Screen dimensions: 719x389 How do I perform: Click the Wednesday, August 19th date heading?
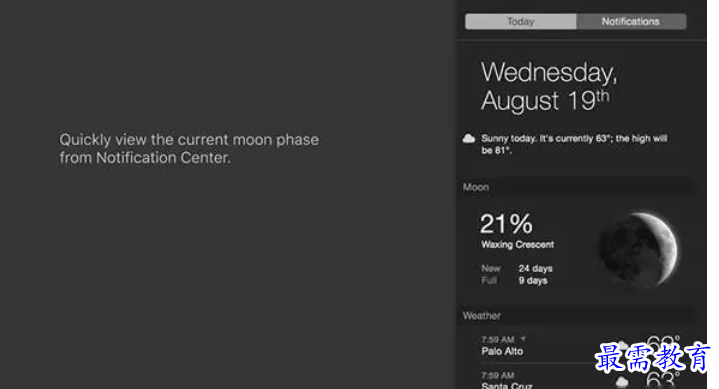coord(549,86)
